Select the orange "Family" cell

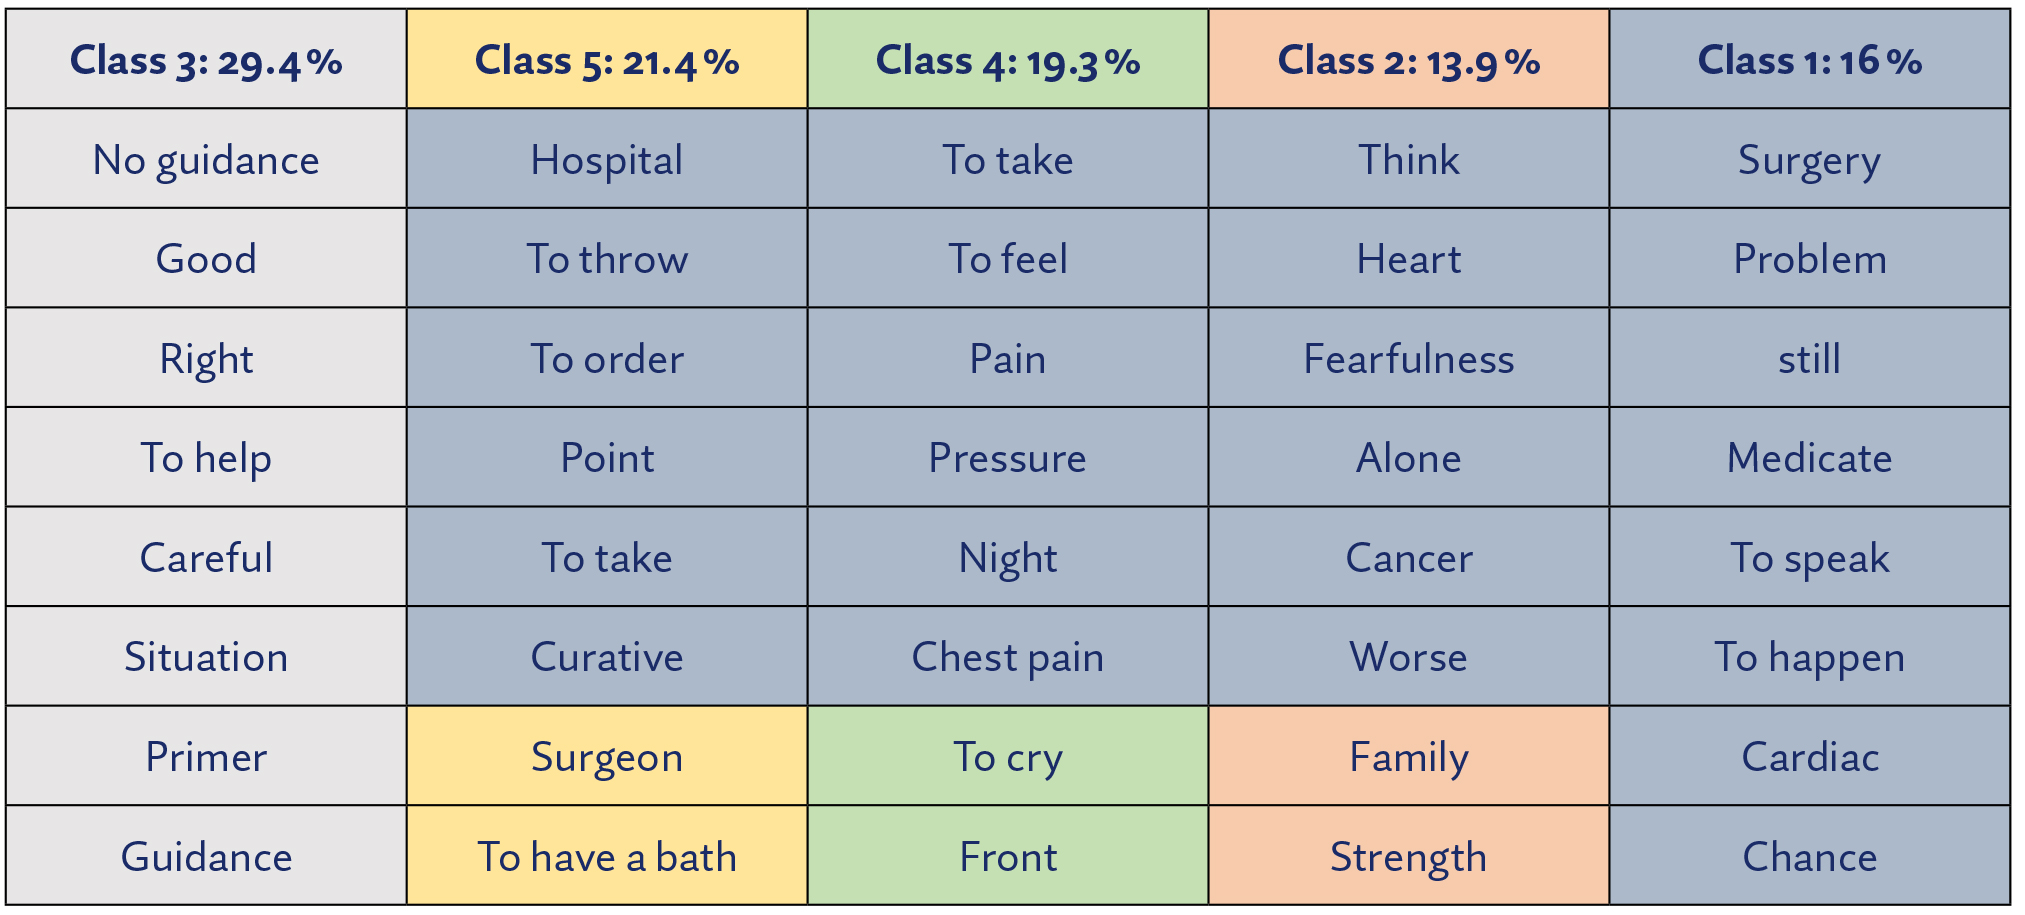pyautogui.click(x=1409, y=757)
